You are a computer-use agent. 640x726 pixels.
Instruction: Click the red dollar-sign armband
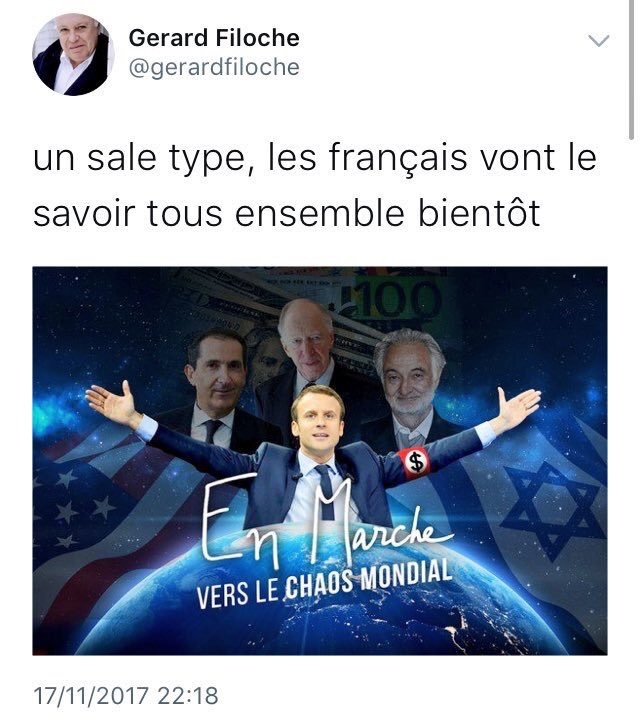click(x=415, y=462)
